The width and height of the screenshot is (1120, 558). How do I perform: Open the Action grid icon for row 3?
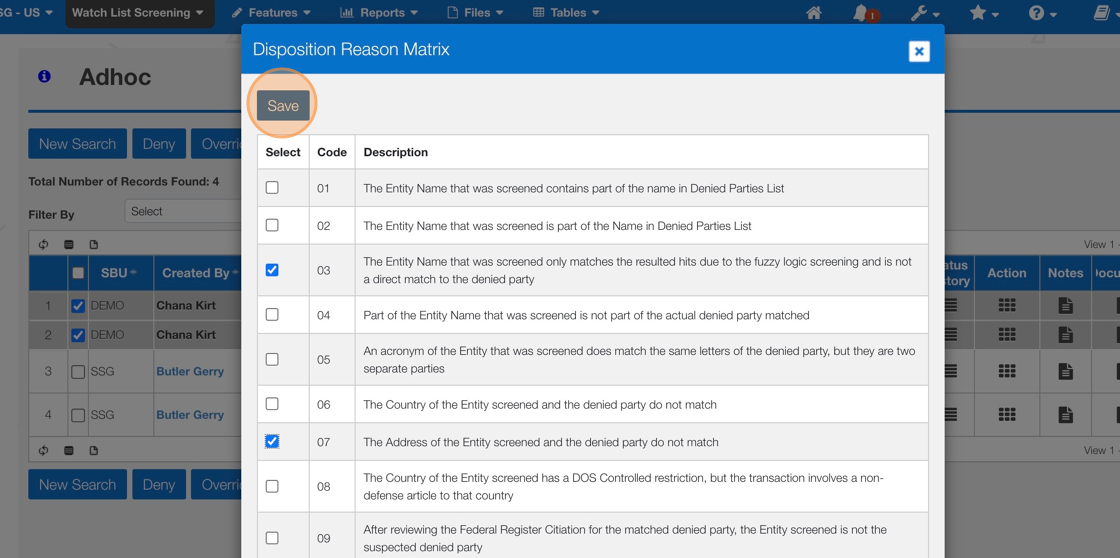[1007, 371]
